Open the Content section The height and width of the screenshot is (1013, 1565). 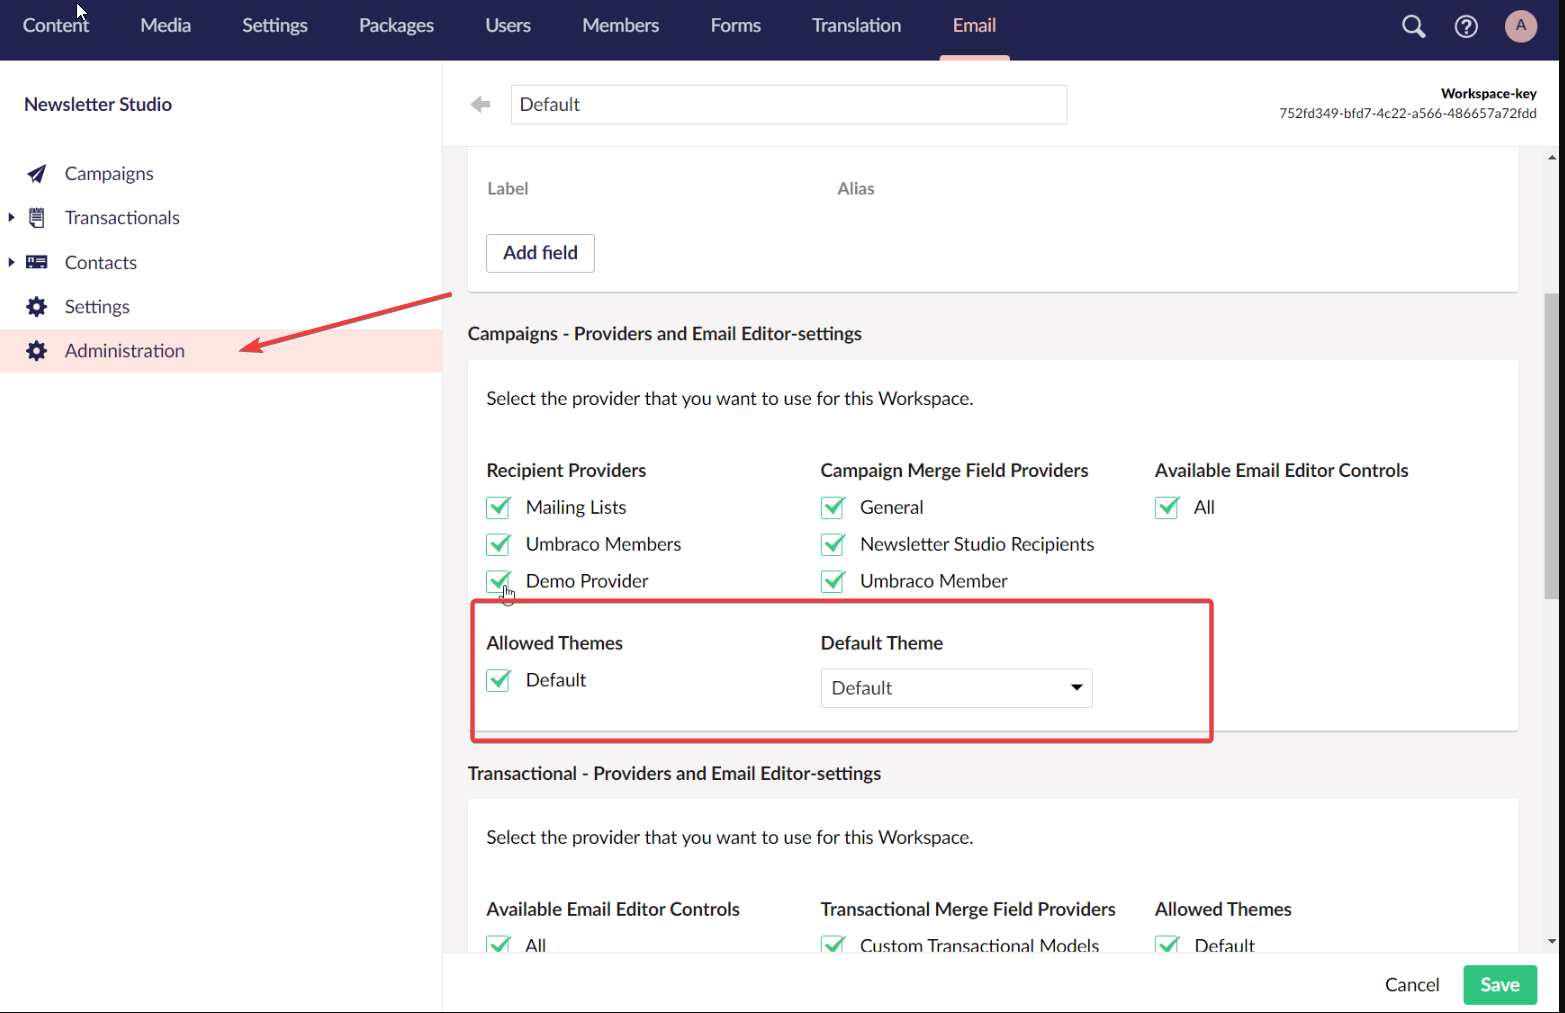(56, 26)
